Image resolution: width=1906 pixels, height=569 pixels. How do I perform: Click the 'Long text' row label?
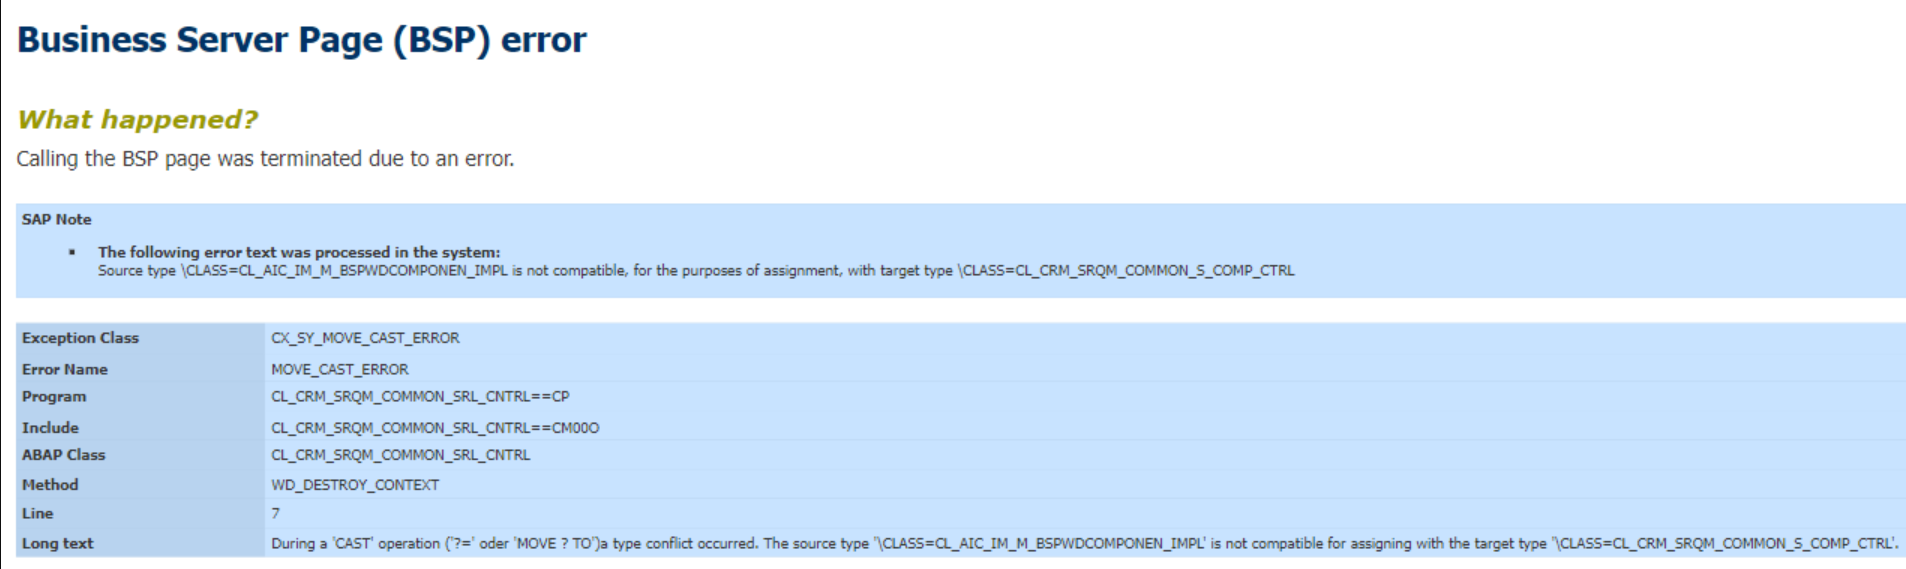57,544
